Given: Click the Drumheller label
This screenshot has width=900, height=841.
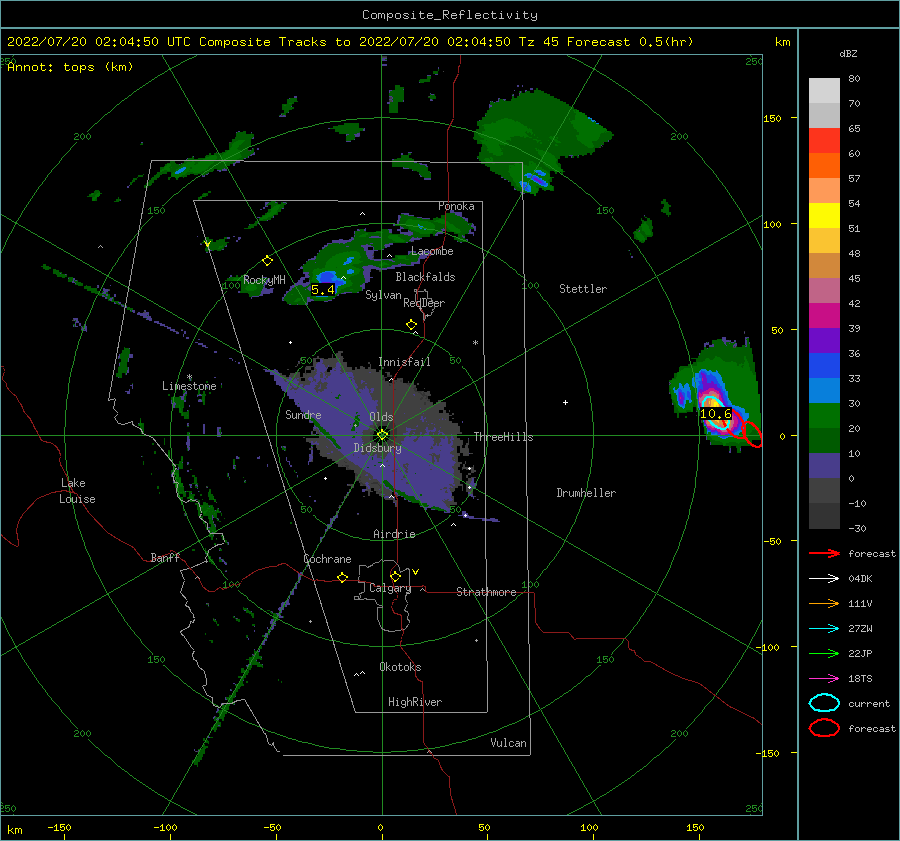Looking at the screenshot, I should [586, 493].
